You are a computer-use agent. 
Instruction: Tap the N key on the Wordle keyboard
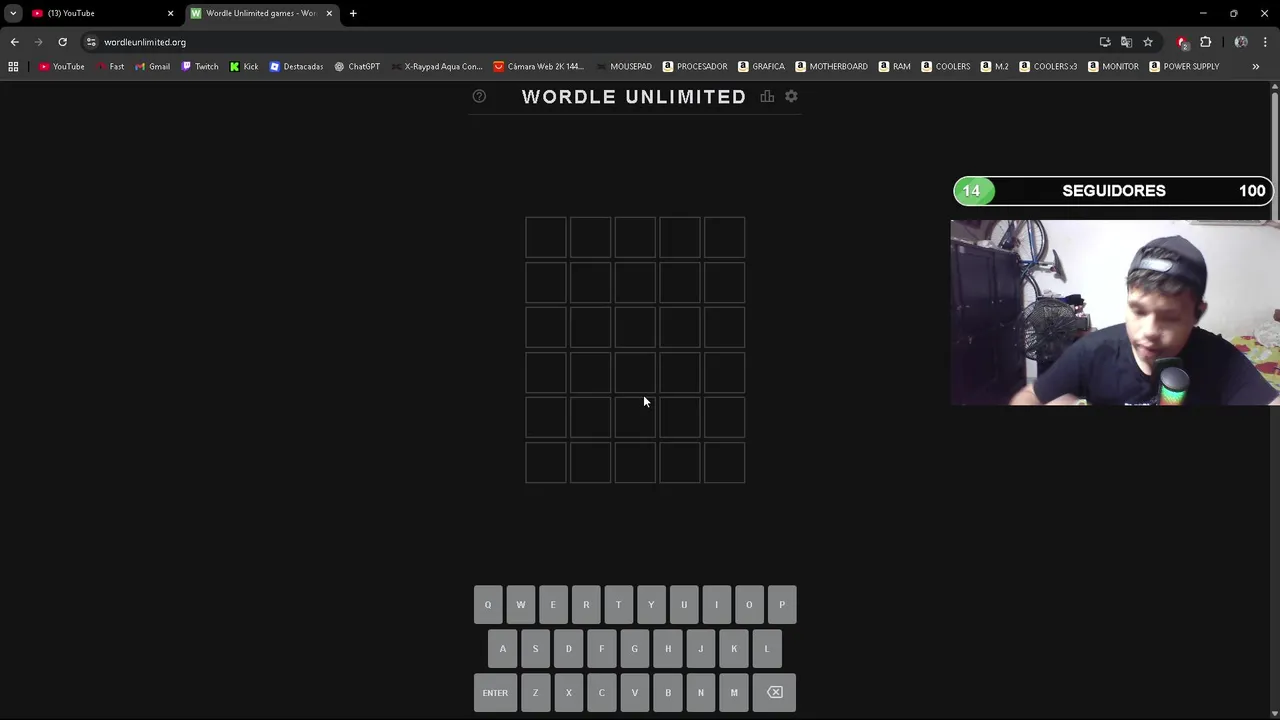point(700,692)
